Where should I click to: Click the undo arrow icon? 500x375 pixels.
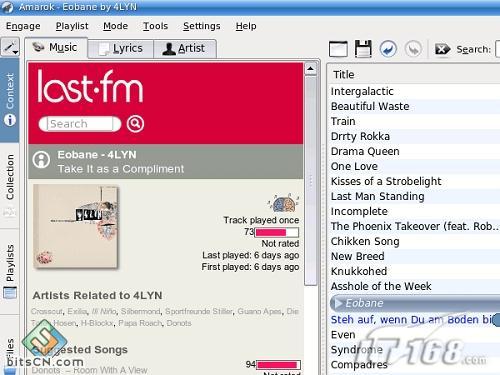pos(388,49)
